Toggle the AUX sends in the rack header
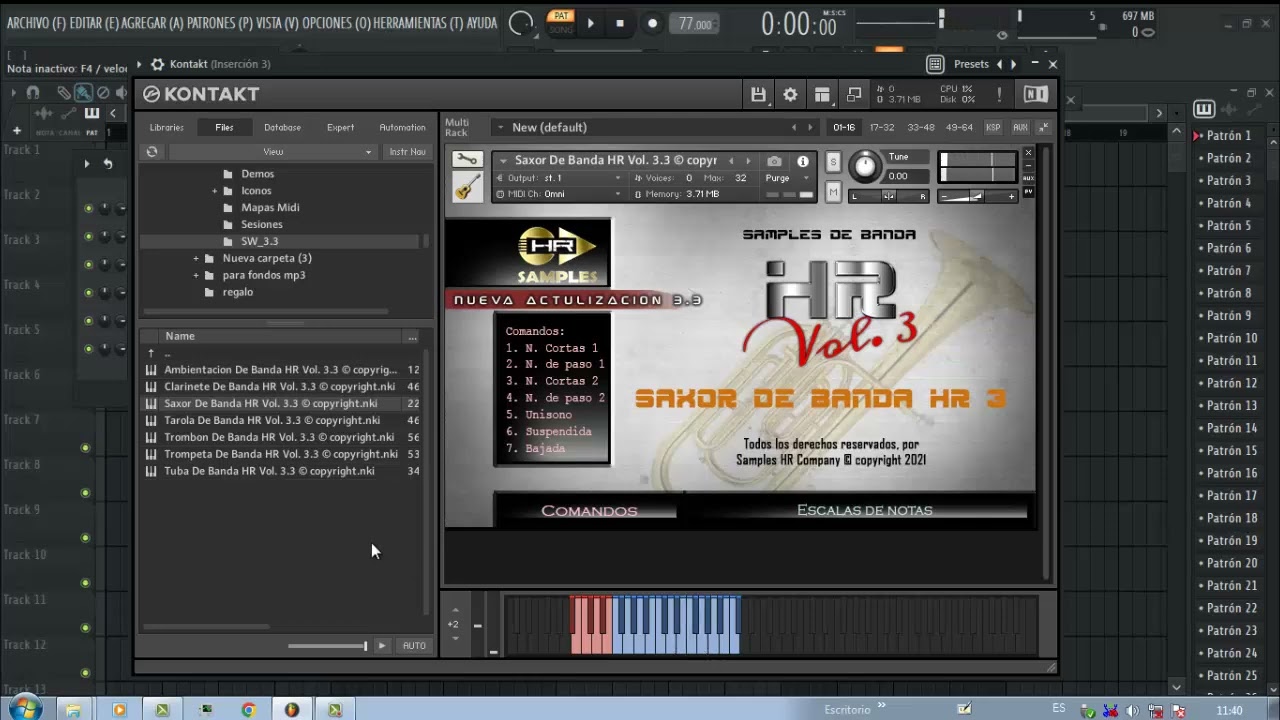Viewport: 1280px width, 720px height. [x=1020, y=127]
